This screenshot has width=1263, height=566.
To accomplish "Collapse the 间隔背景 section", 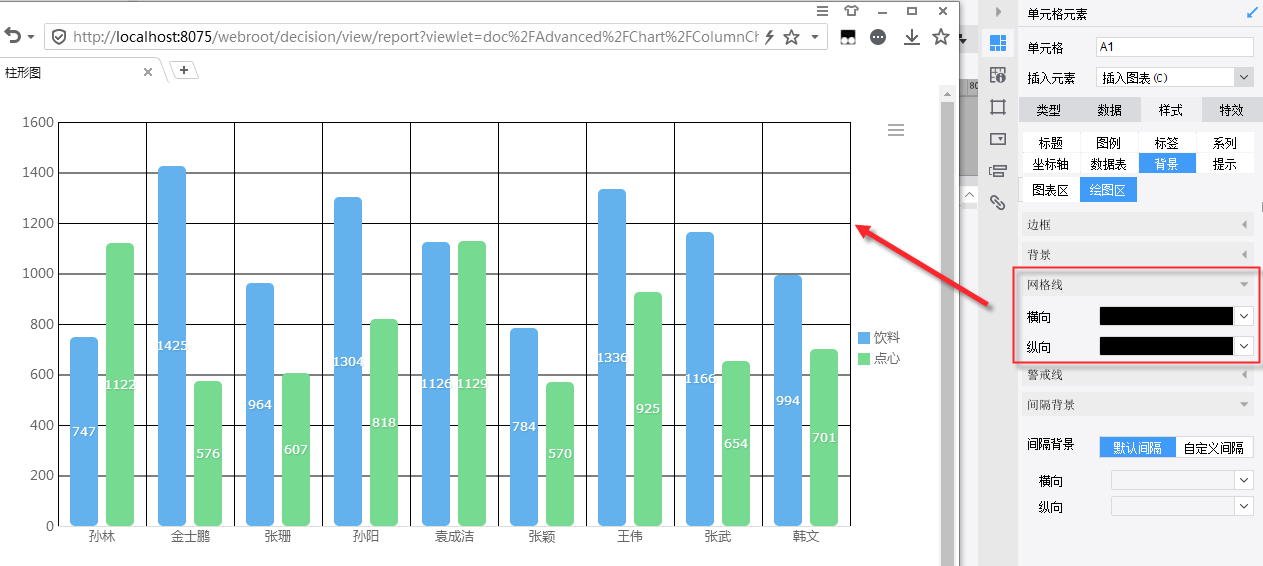I will 1138,405.
